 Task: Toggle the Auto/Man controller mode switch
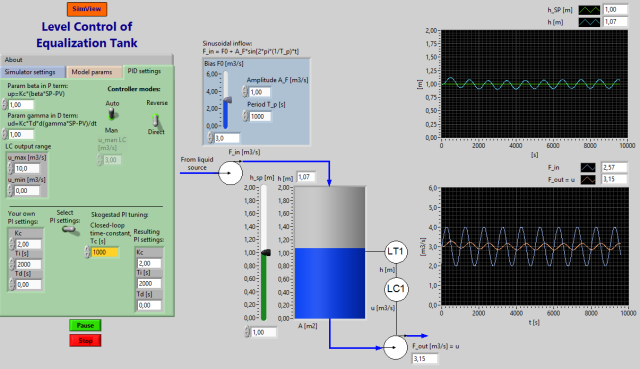click(111, 115)
